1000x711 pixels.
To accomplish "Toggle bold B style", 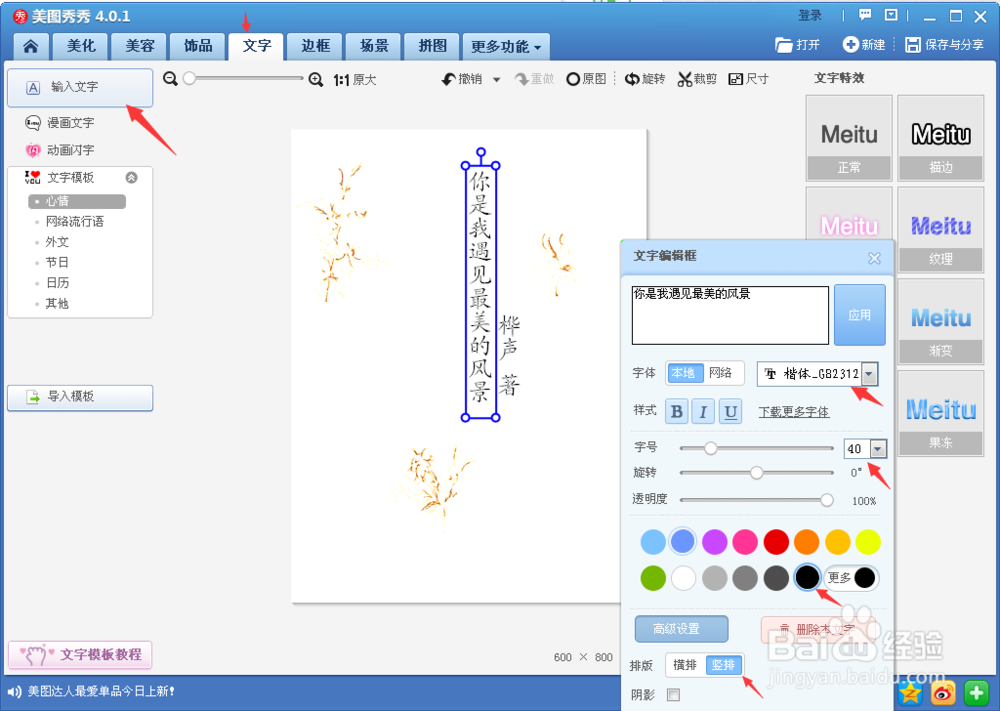I will click(x=677, y=412).
